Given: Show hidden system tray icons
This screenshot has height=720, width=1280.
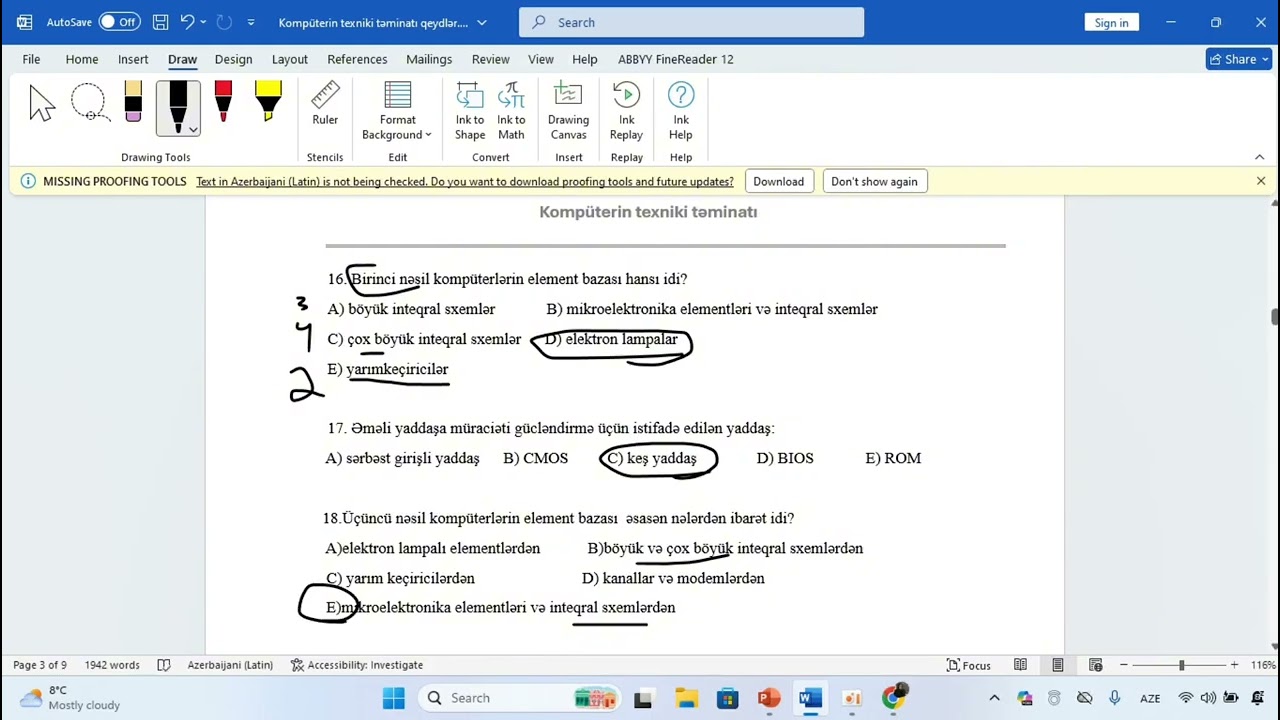Looking at the screenshot, I should [x=994, y=698].
